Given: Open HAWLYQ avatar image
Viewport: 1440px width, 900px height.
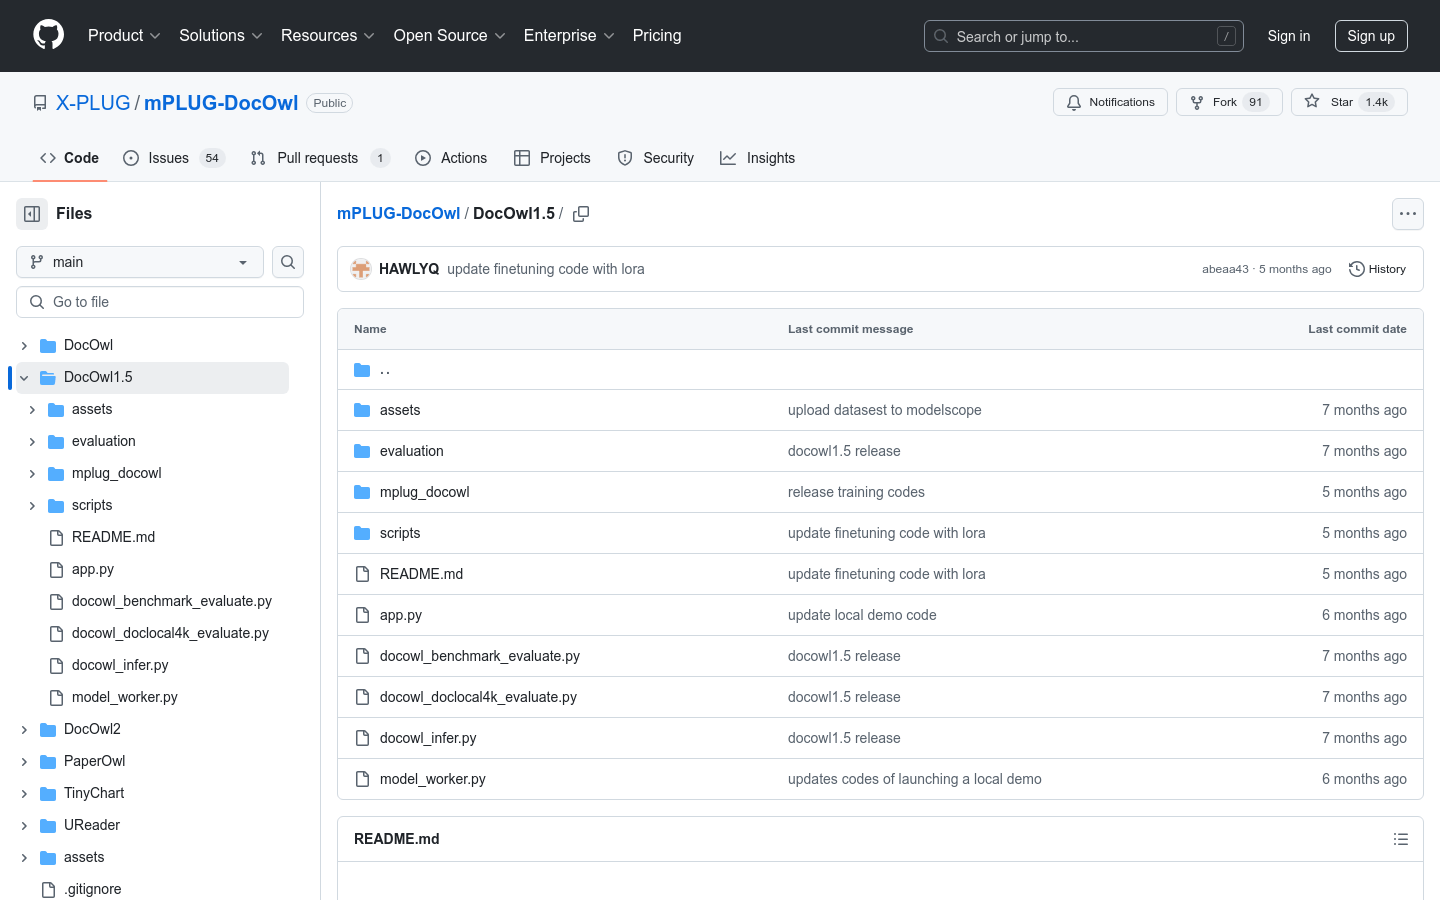Looking at the screenshot, I should [x=361, y=269].
